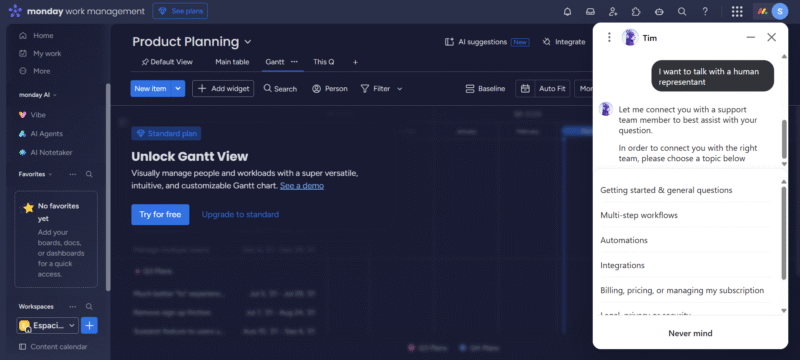Viewport: 800px width, 360px height.
Task: Open More in sidebar
Action: click(x=41, y=71)
